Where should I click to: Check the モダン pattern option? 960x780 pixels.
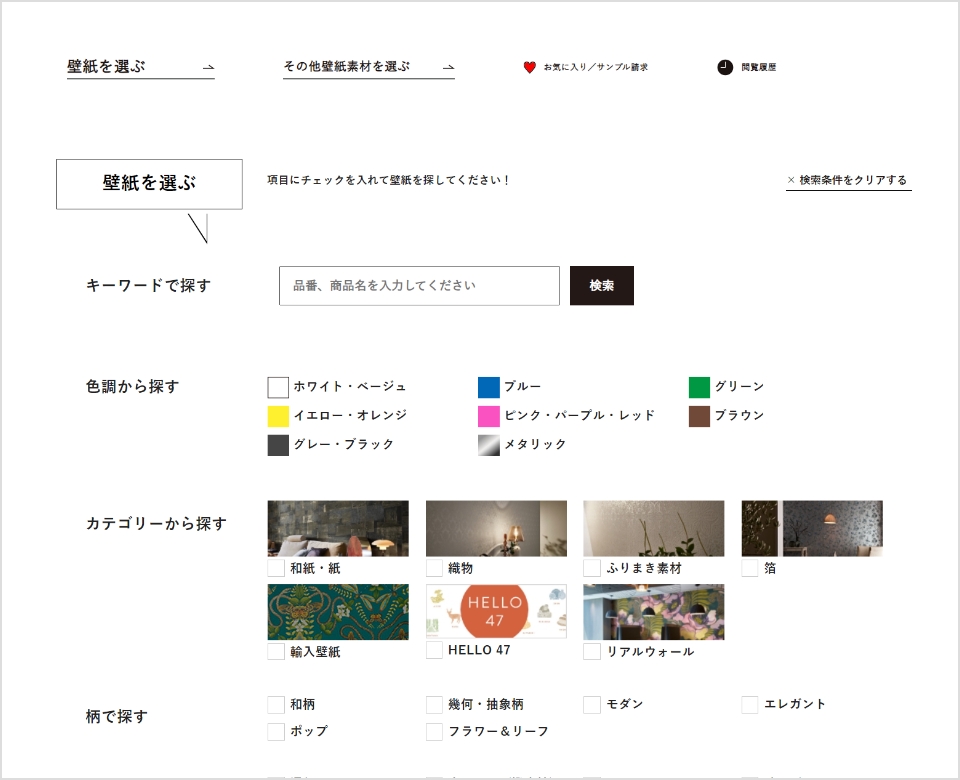tap(591, 704)
